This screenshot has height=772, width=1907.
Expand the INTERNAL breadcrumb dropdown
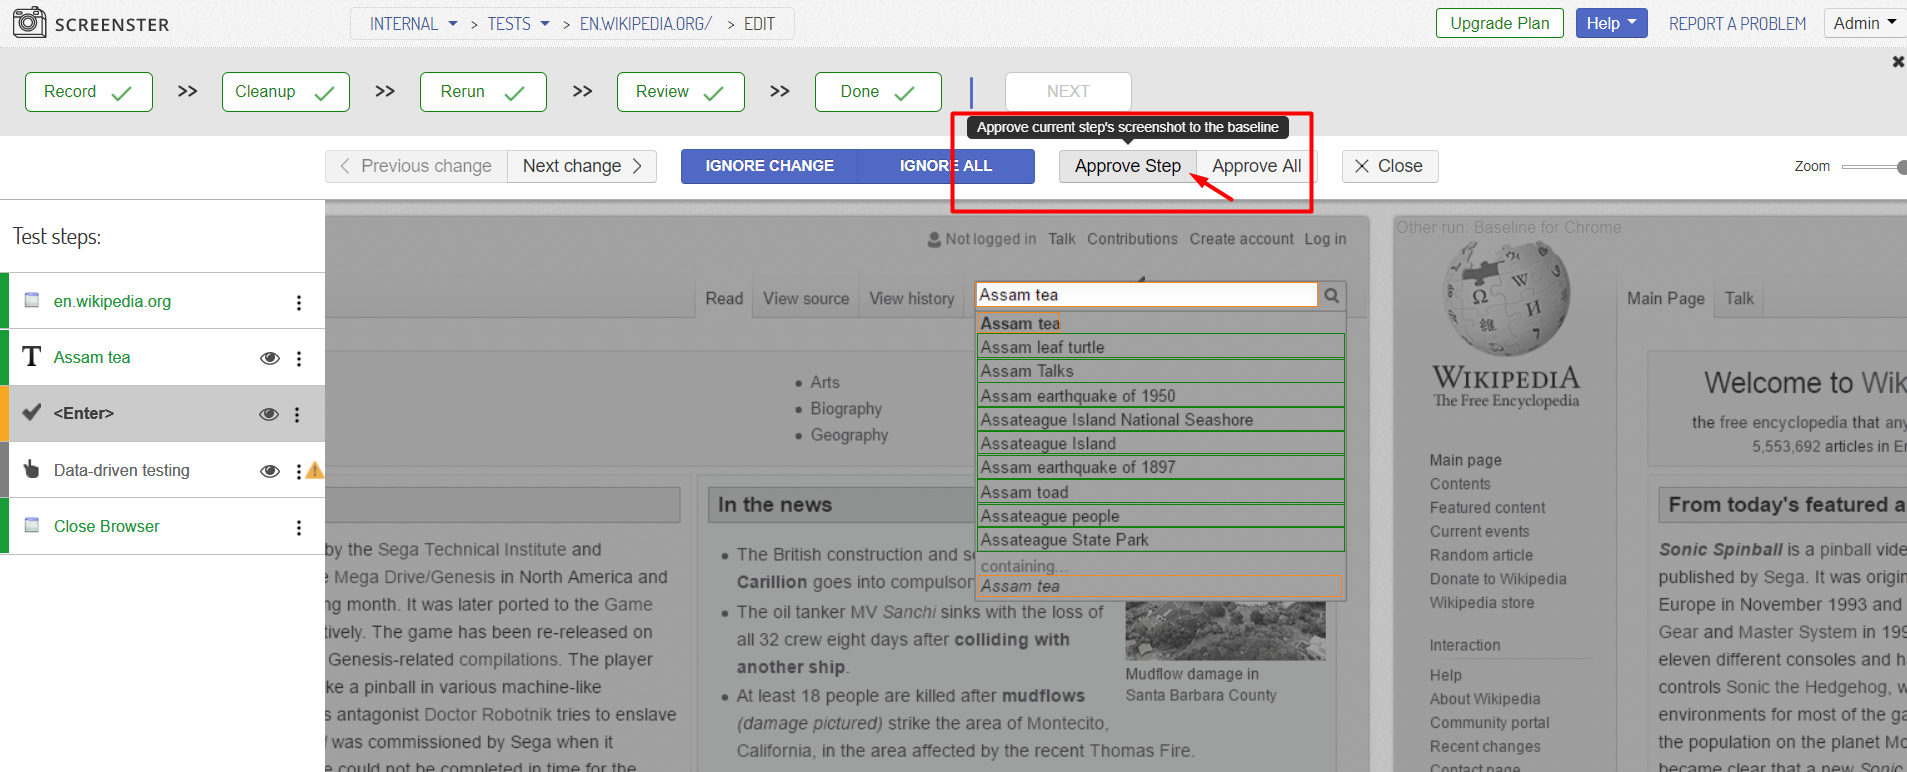point(453,23)
